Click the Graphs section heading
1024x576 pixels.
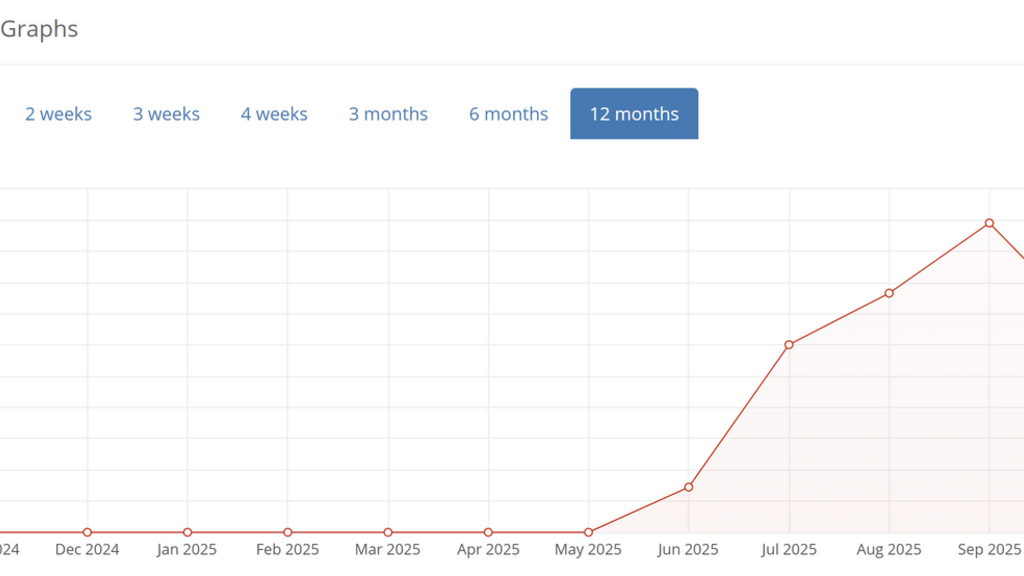(x=39, y=29)
